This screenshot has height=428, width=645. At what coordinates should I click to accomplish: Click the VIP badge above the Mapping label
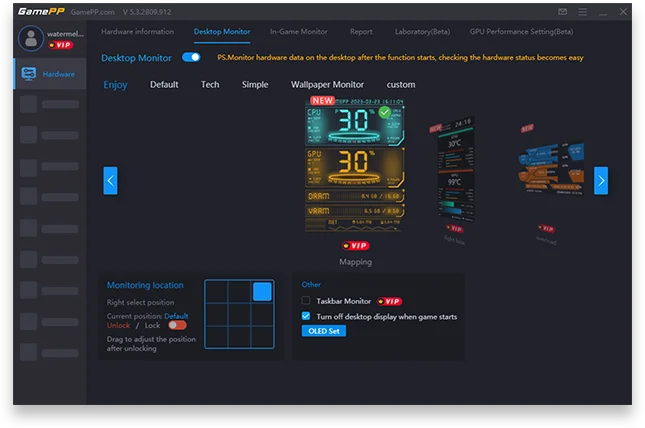coord(355,245)
